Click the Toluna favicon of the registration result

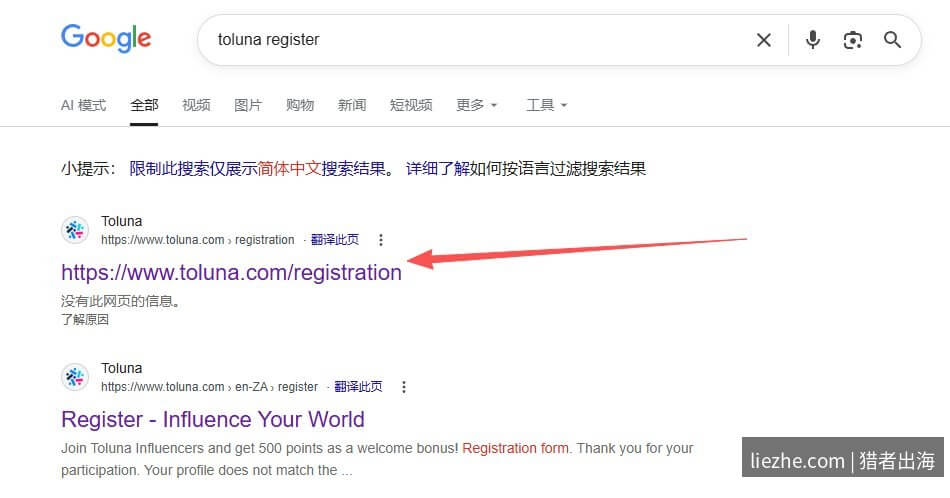click(75, 230)
